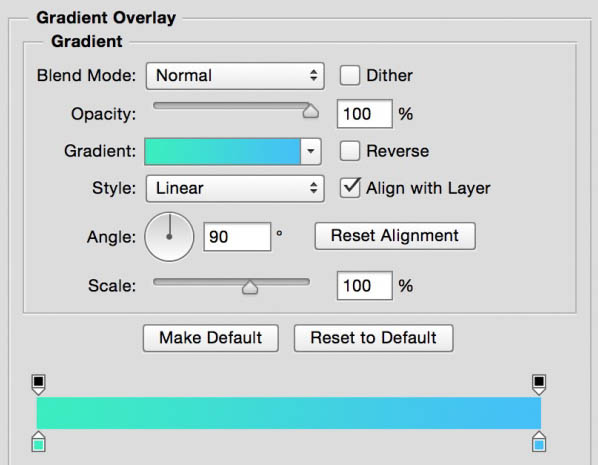This screenshot has height=465, width=598.
Task: Select the green color stop
Action: 39,442
